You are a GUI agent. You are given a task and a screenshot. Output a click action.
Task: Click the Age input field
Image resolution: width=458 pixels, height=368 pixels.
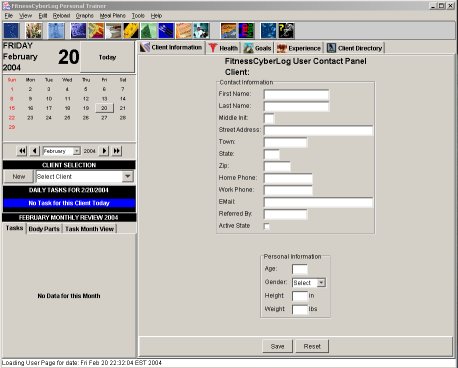pyautogui.click(x=300, y=269)
